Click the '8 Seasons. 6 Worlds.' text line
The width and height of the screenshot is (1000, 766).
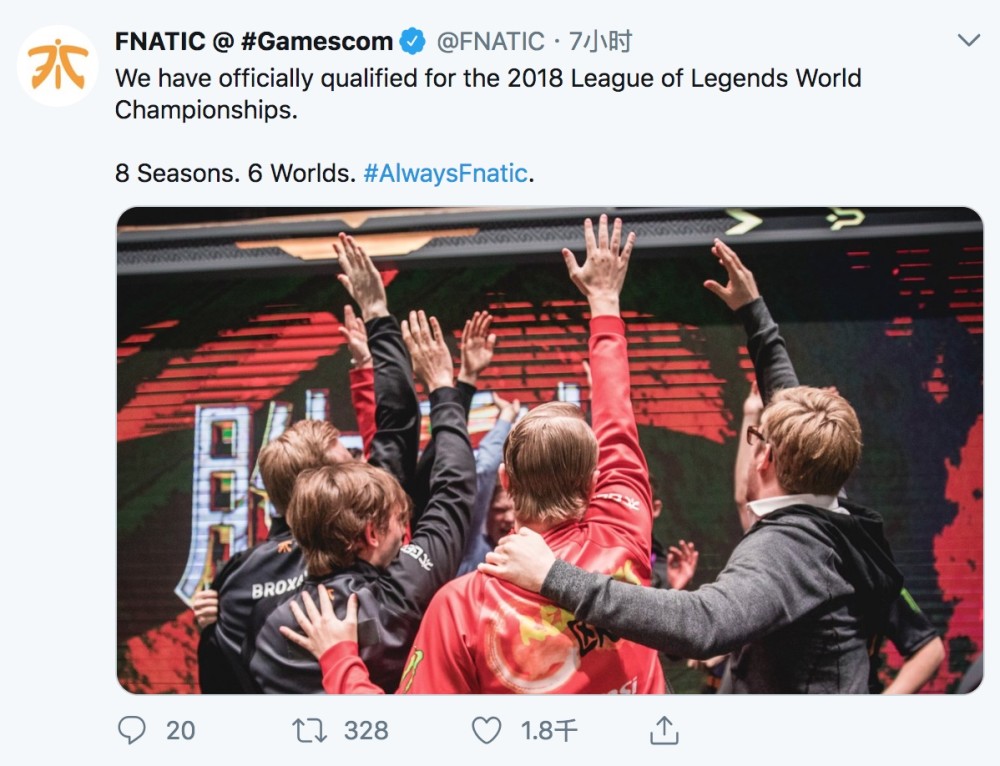click(x=235, y=173)
